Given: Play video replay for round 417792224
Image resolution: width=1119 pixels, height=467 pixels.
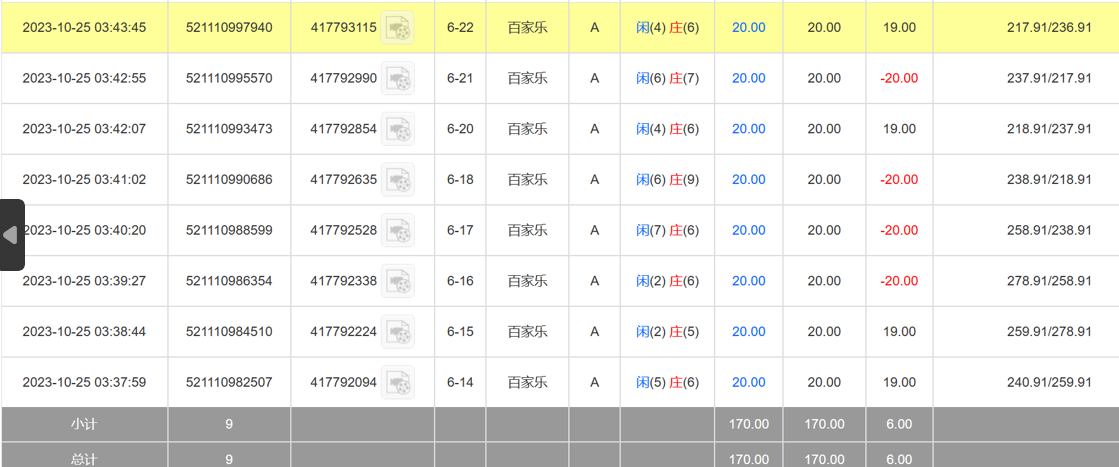Looking at the screenshot, I should point(398,332).
